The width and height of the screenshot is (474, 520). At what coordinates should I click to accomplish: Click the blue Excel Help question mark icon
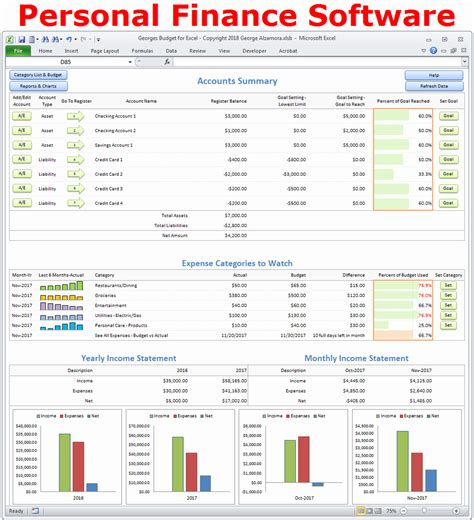click(433, 51)
